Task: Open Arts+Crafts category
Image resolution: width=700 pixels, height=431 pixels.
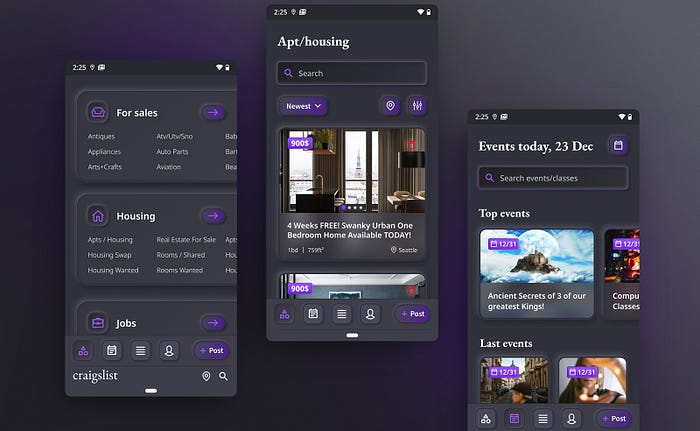Action: [104, 167]
